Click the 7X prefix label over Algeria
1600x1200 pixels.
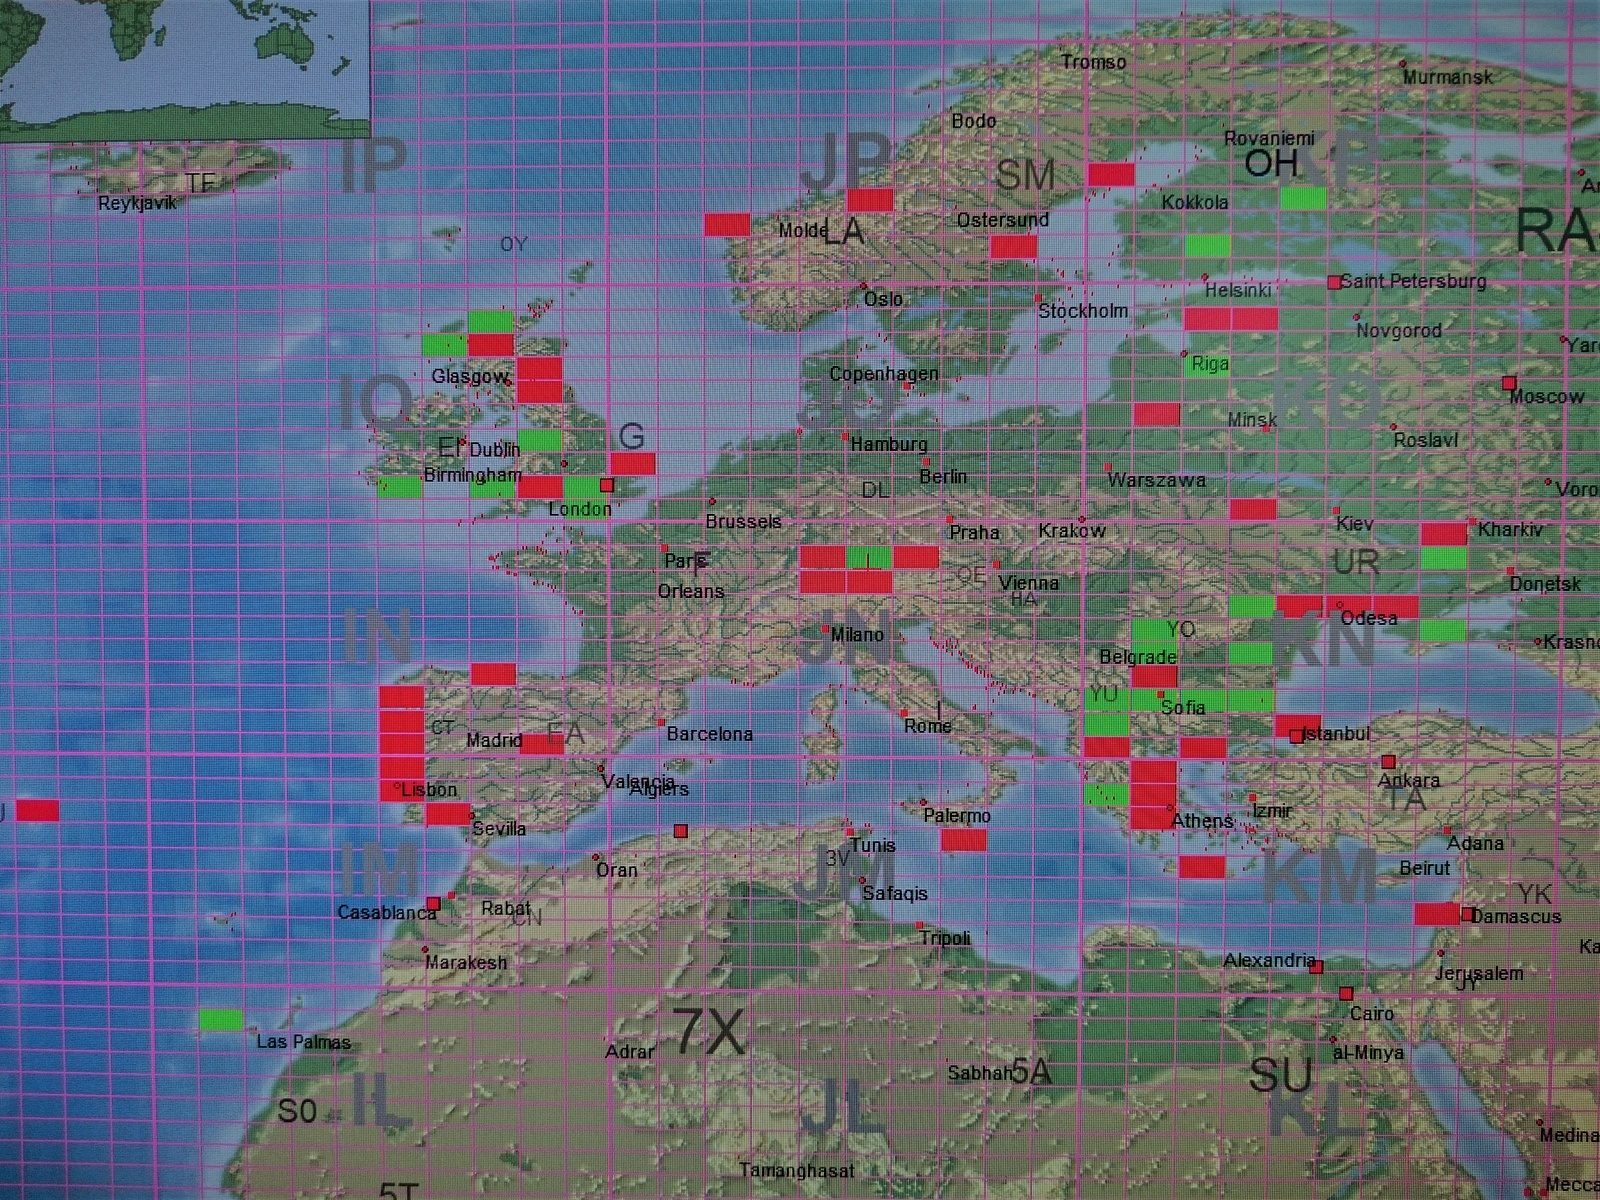coord(709,1032)
